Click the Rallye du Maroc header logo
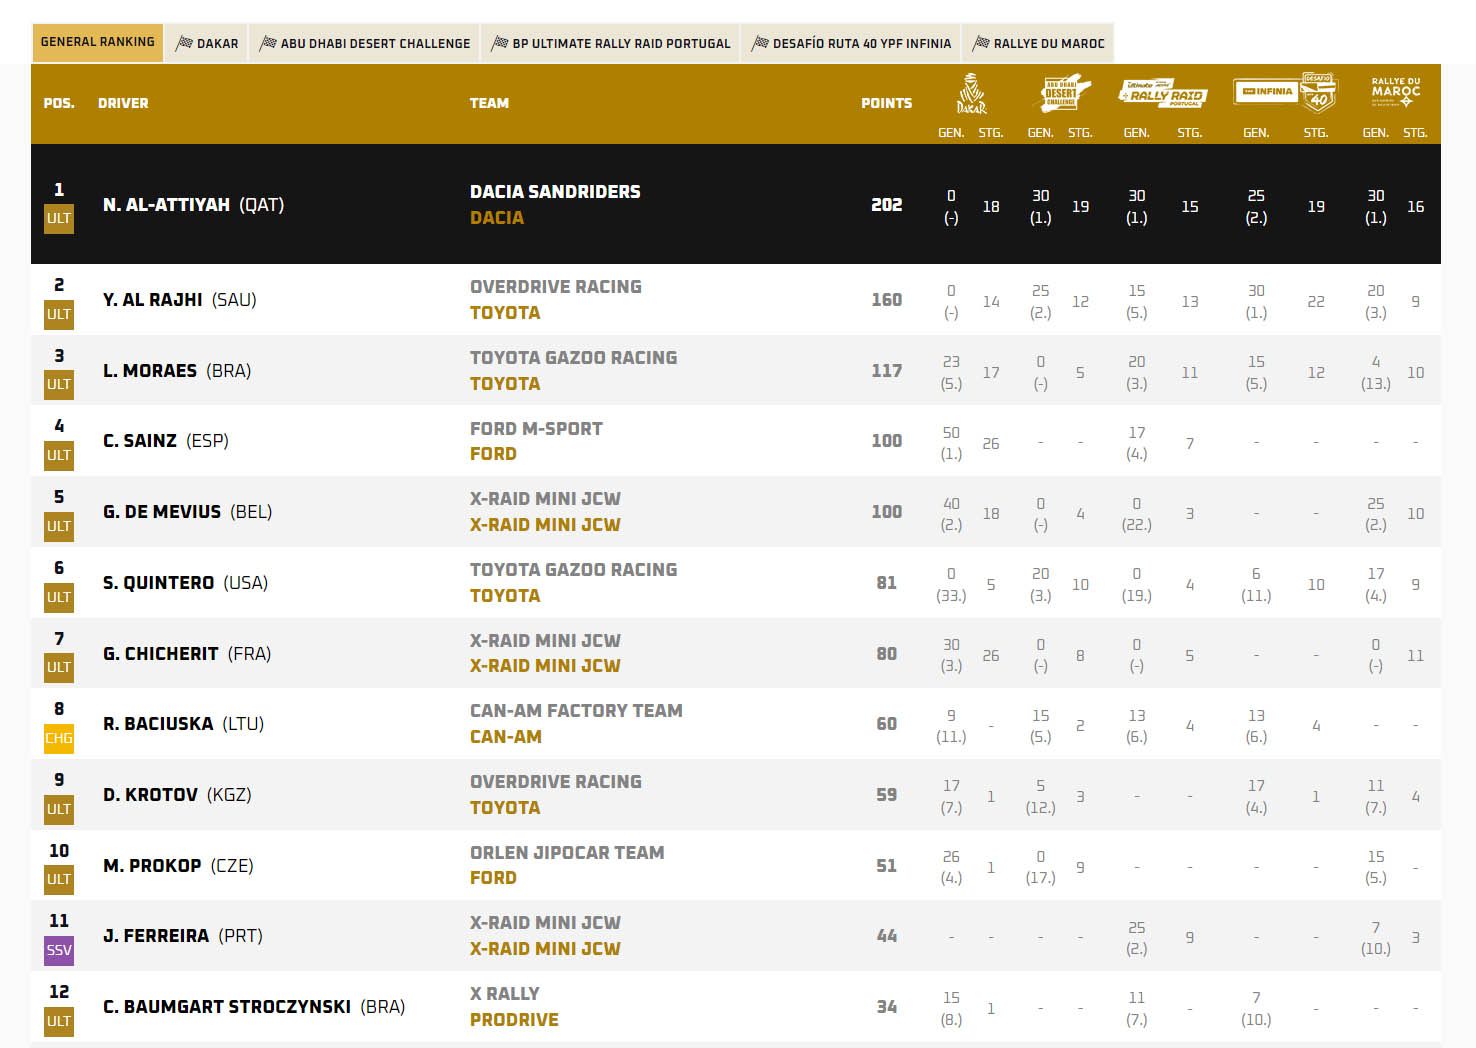This screenshot has height=1048, width=1476. point(1395,92)
